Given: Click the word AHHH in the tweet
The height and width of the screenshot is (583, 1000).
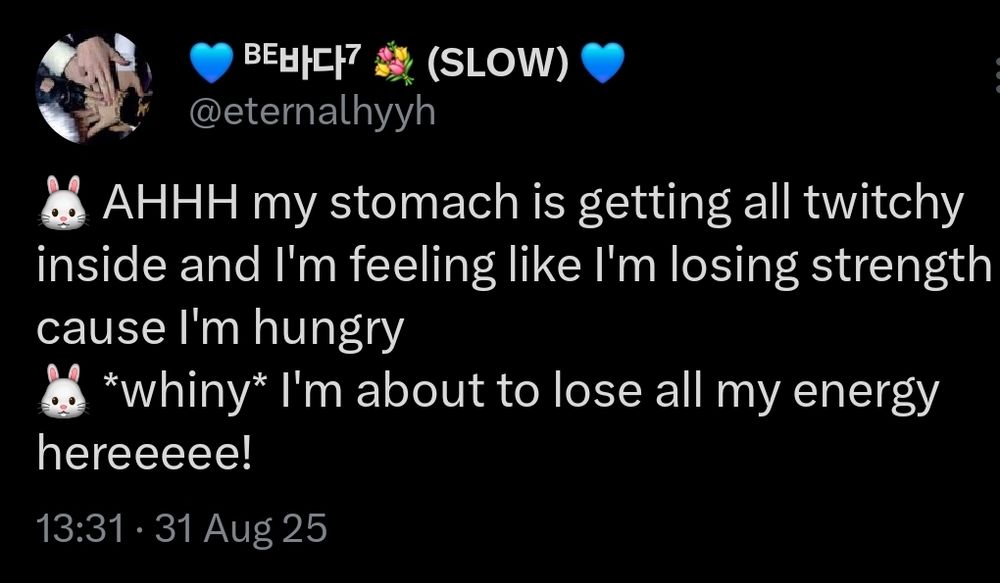Looking at the screenshot, I should (x=171, y=202).
